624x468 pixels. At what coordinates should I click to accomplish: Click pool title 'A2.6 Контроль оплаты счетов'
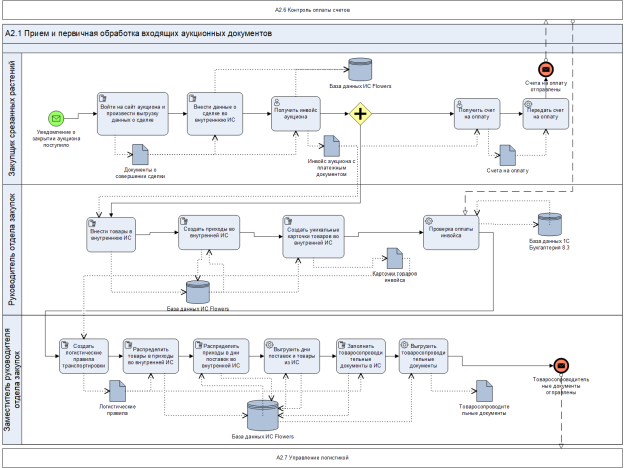coord(312,10)
